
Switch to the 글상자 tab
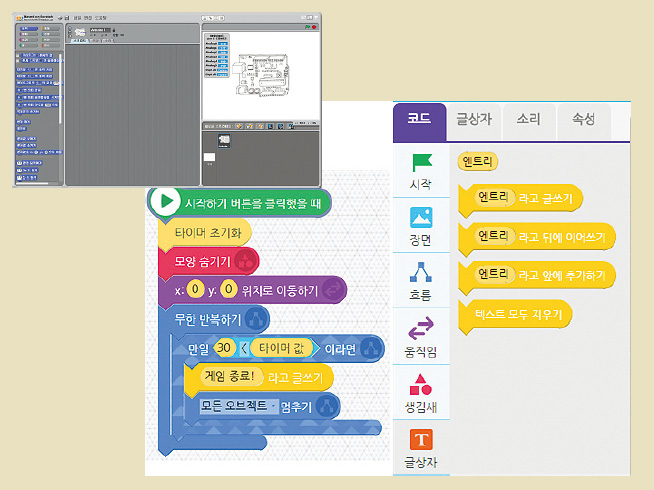(474, 119)
